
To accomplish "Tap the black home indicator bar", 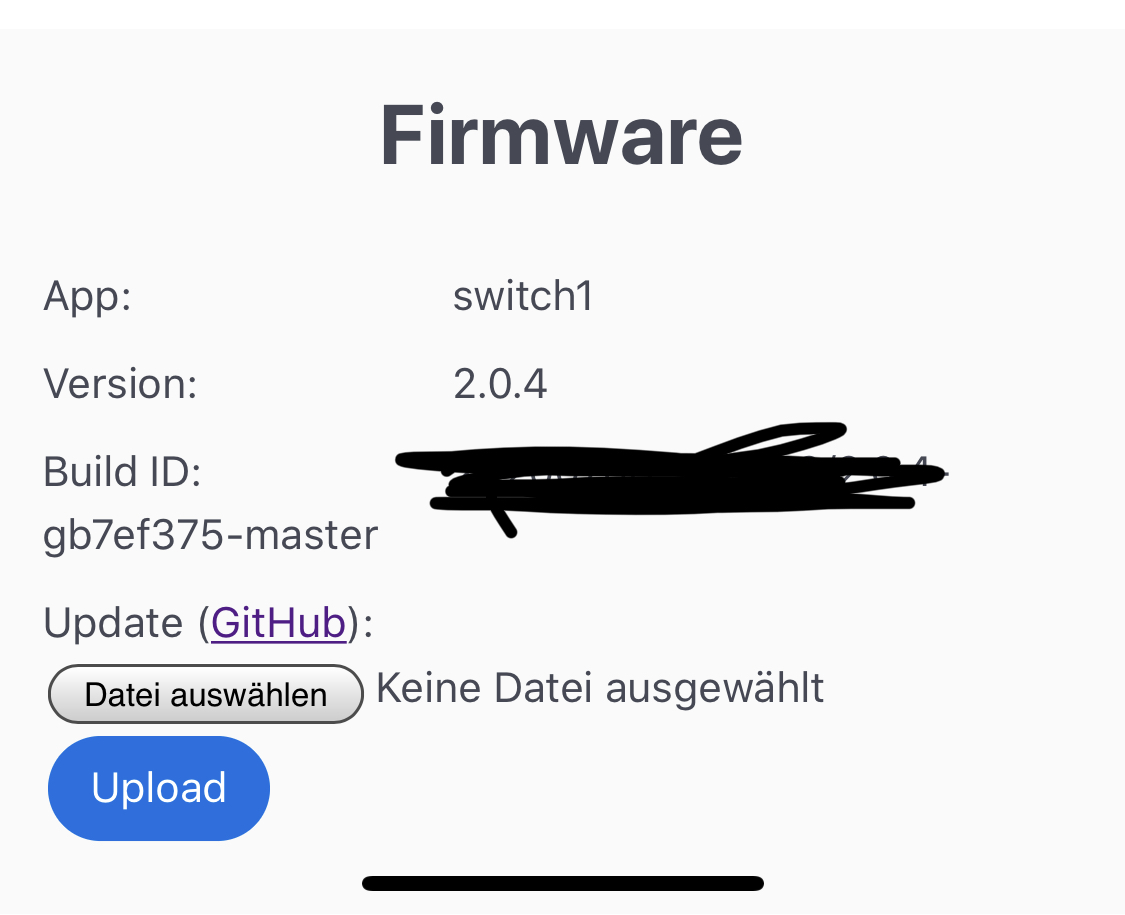I will pos(562,883).
